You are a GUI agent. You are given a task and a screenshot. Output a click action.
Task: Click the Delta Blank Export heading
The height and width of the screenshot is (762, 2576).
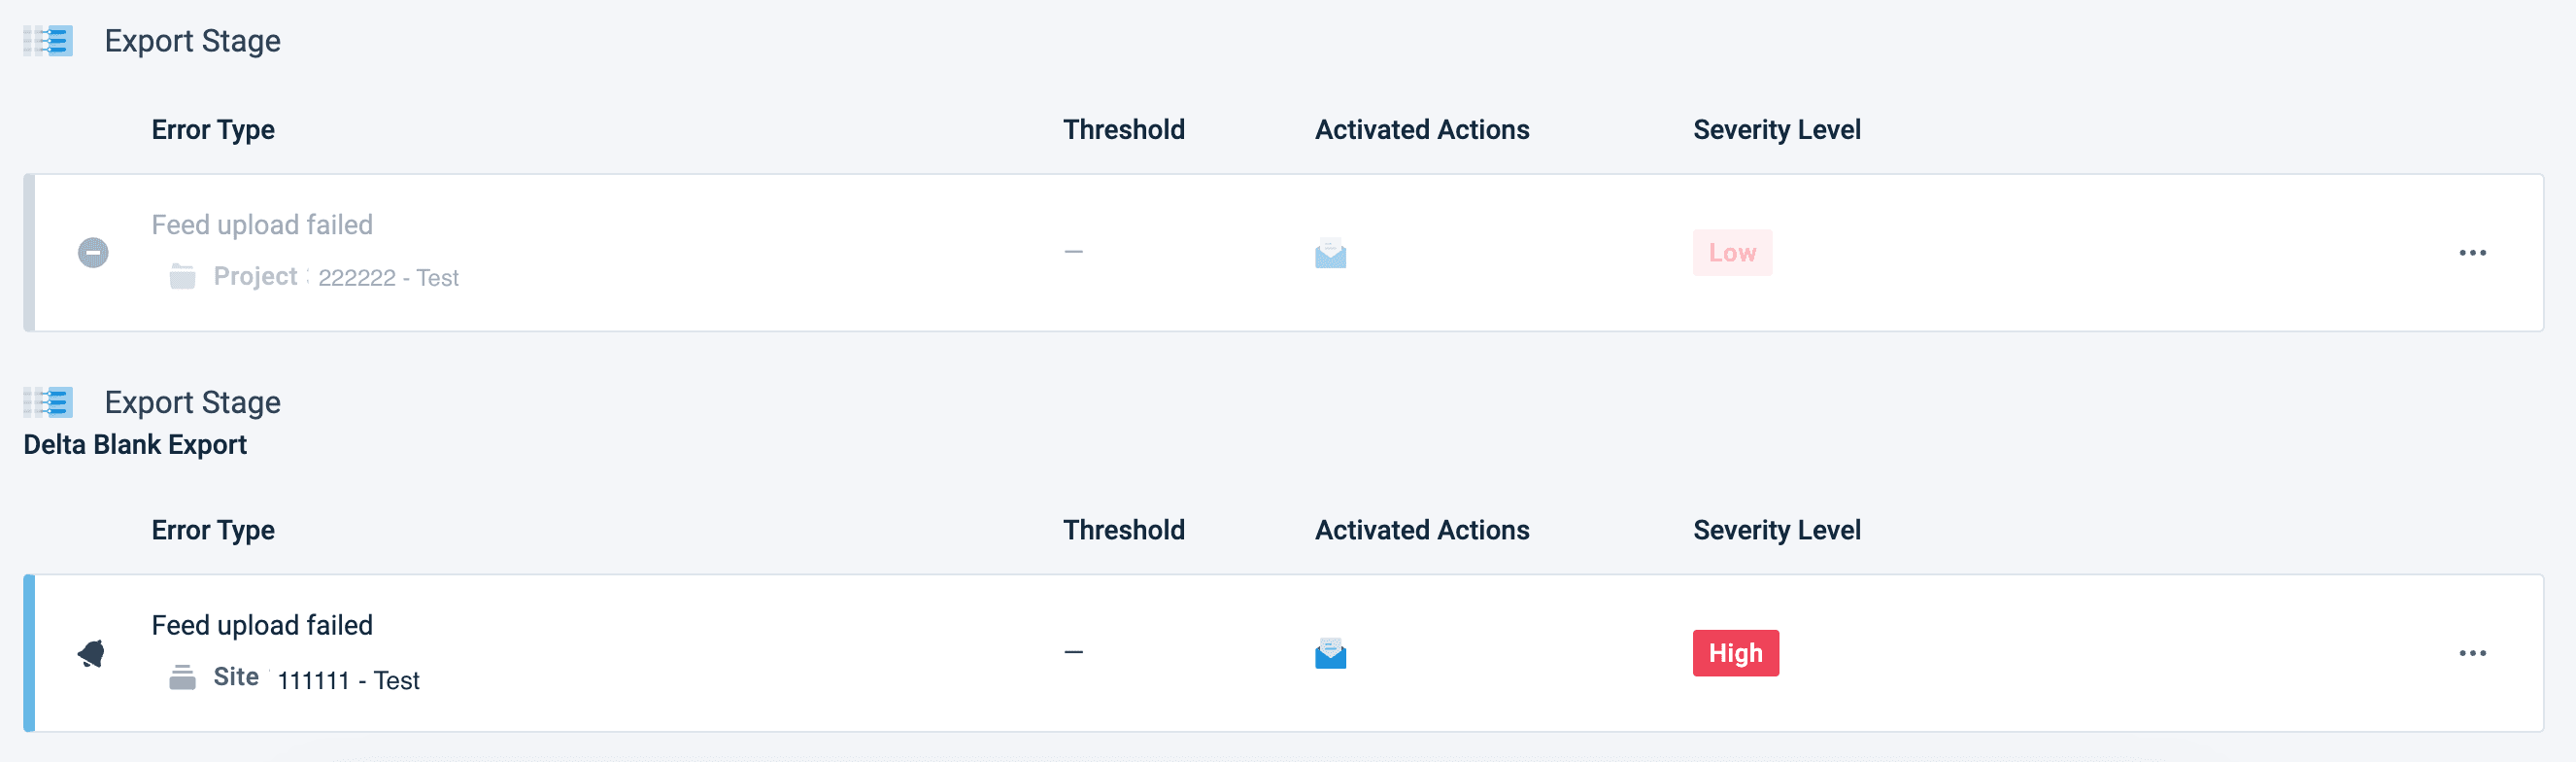[135, 445]
